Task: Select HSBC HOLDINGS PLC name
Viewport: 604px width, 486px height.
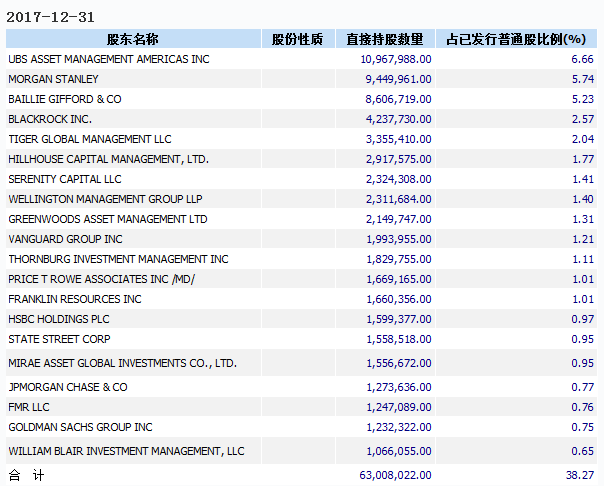Action: (x=59, y=319)
